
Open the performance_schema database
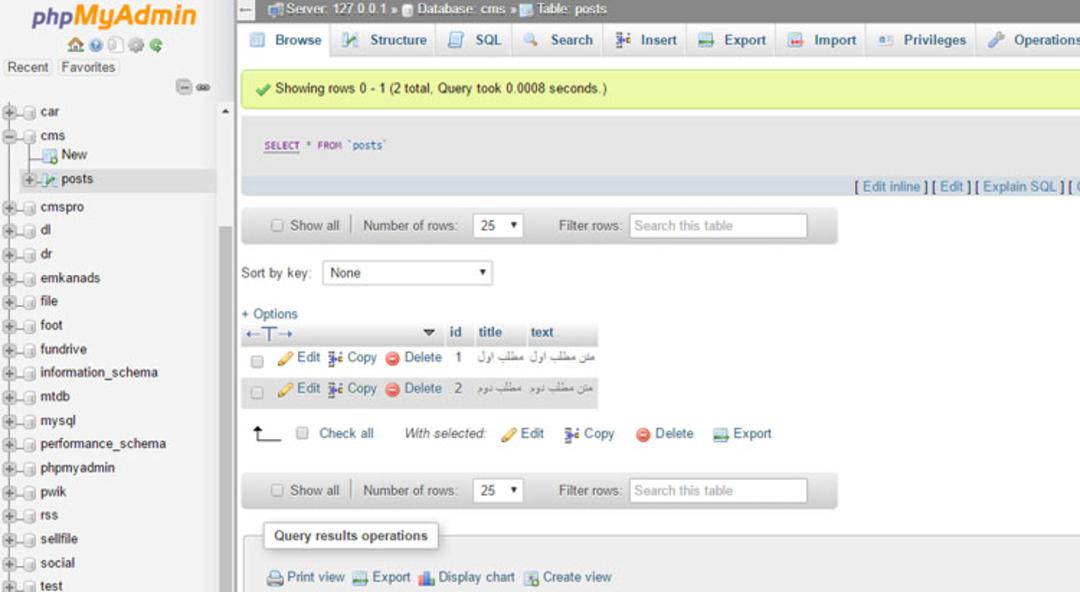click(x=103, y=444)
